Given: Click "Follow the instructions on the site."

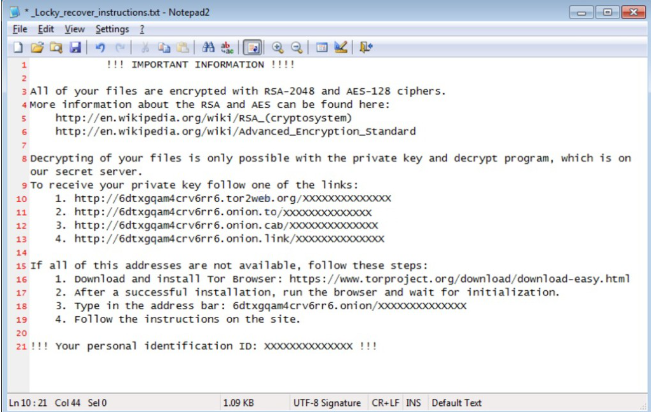Looking at the screenshot, I should 187,319.
